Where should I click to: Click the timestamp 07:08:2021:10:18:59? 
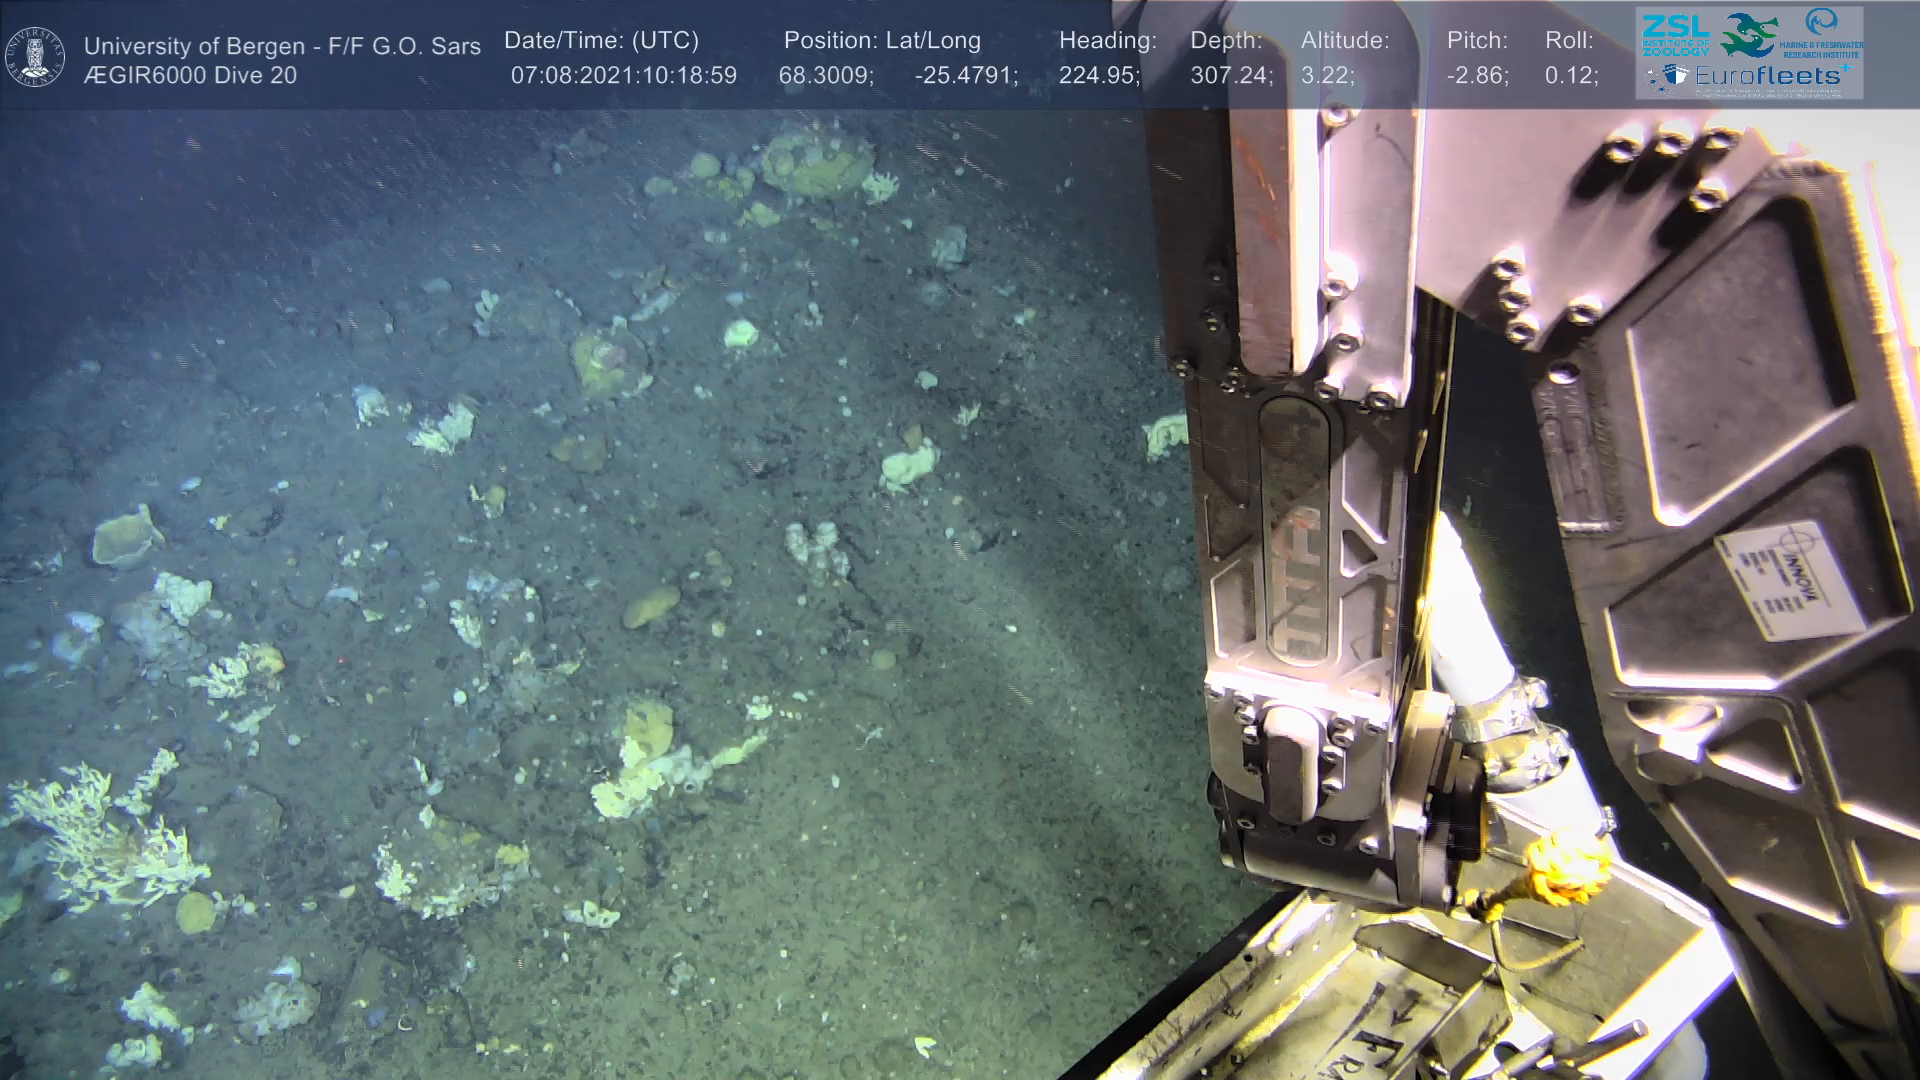click(623, 76)
